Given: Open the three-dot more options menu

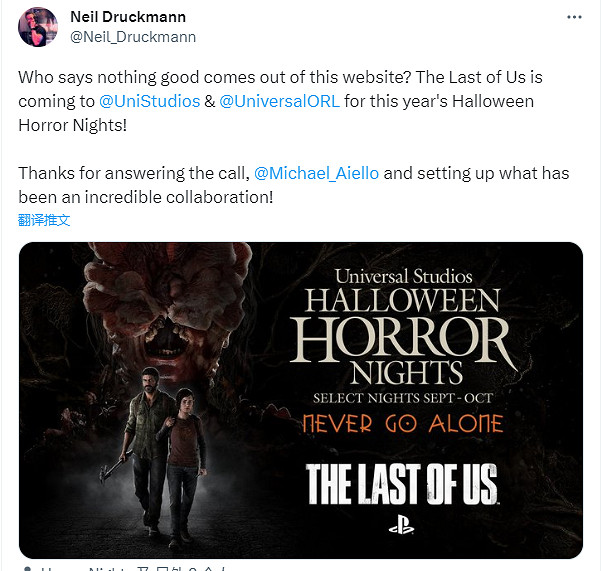Looking at the screenshot, I should [x=574, y=17].
